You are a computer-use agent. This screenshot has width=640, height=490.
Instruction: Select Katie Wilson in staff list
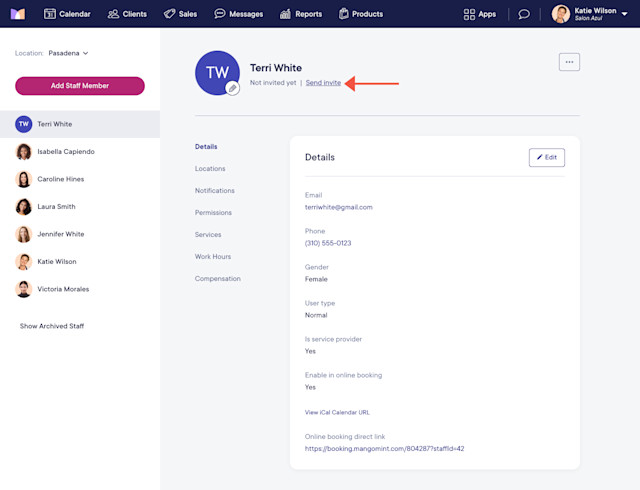(x=80, y=261)
